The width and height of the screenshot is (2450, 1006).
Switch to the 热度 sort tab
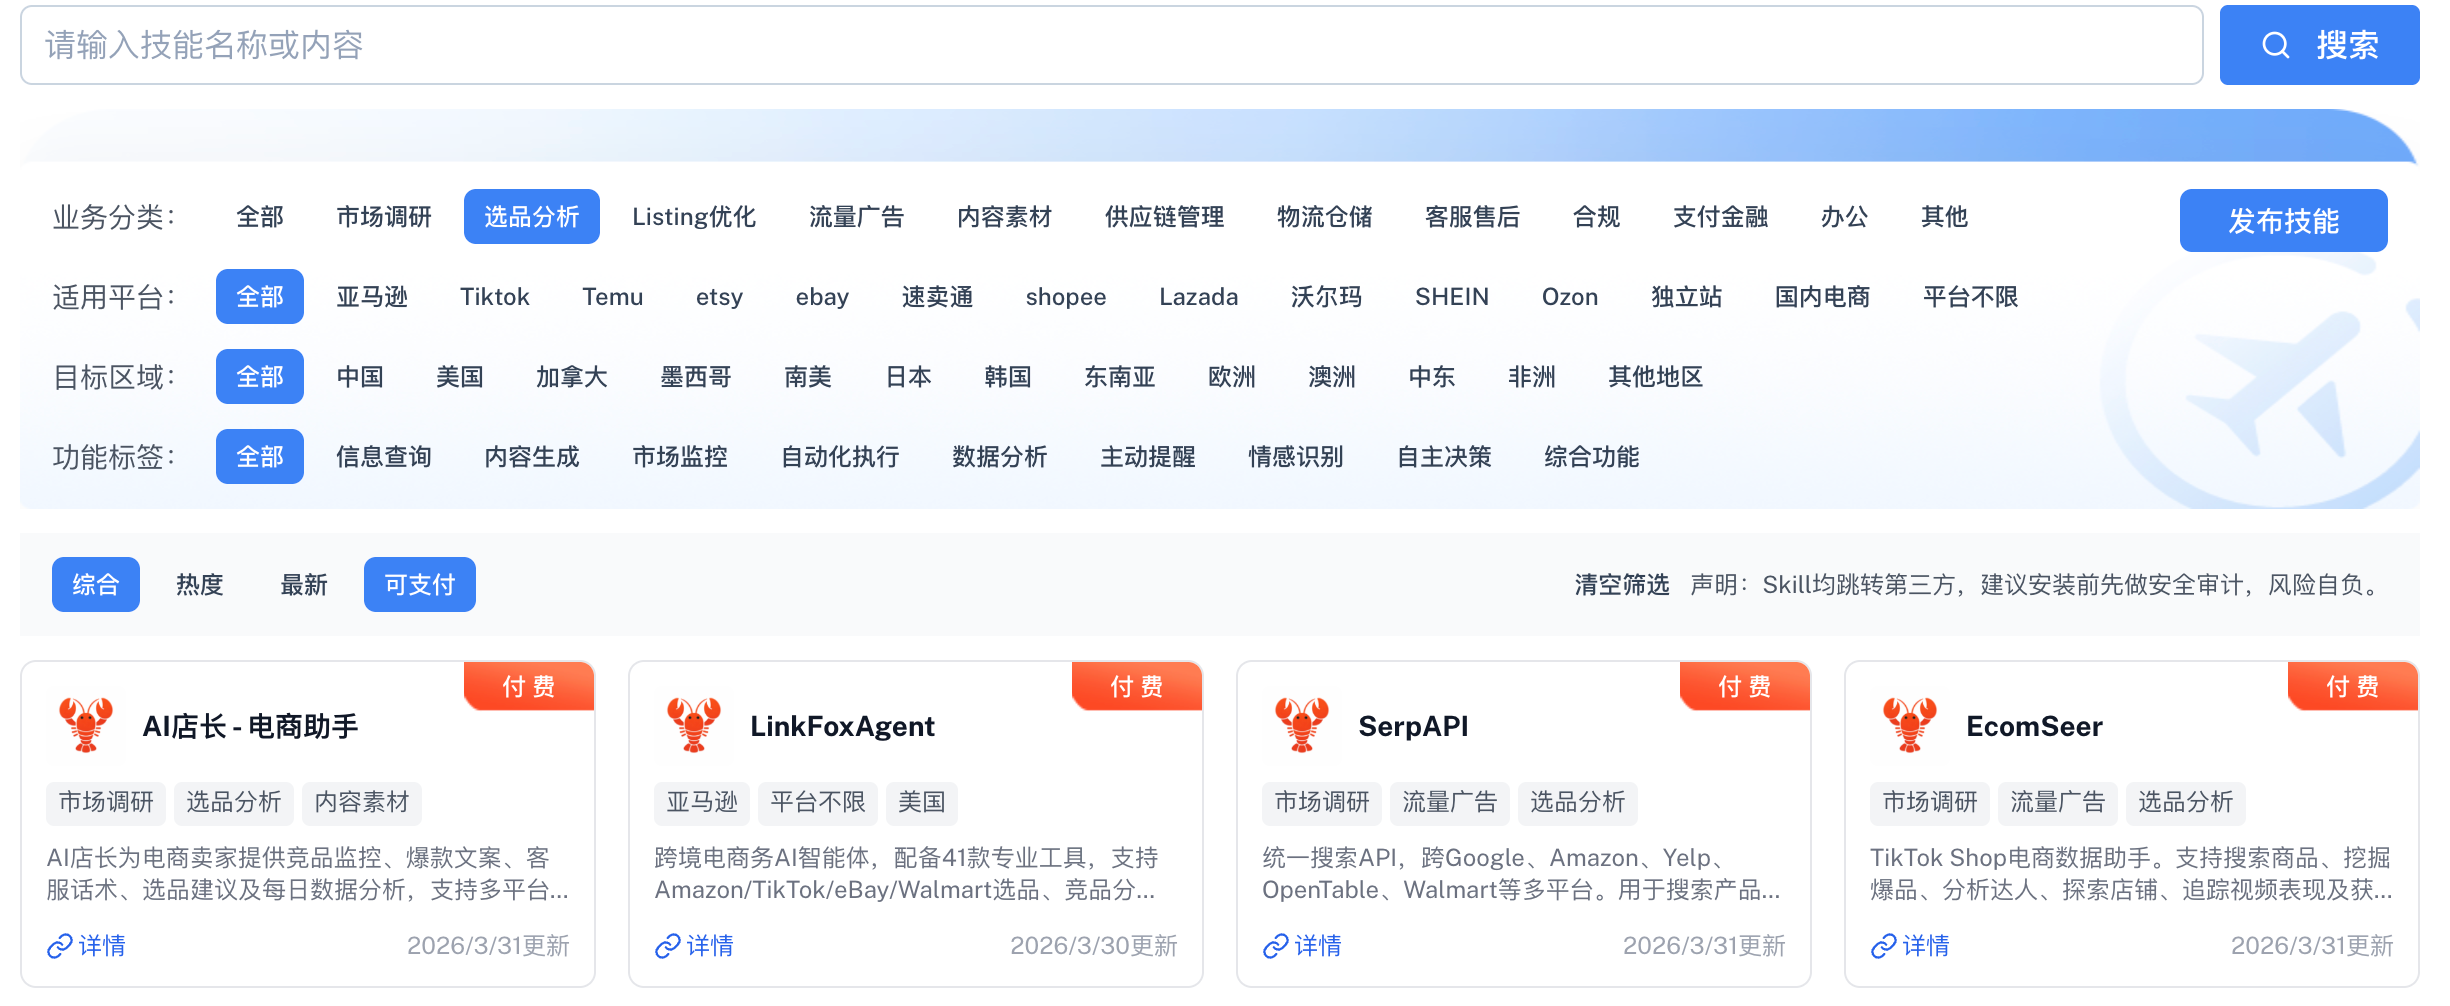(x=200, y=585)
